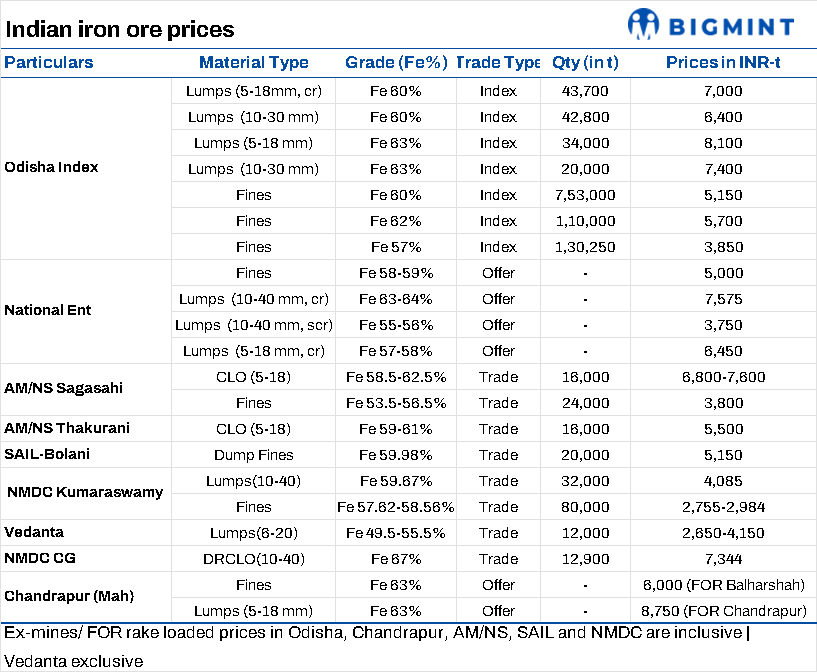Click the Grade (Fe%) column header
Screen dimensions: 817x672
pyautogui.click(x=394, y=62)
